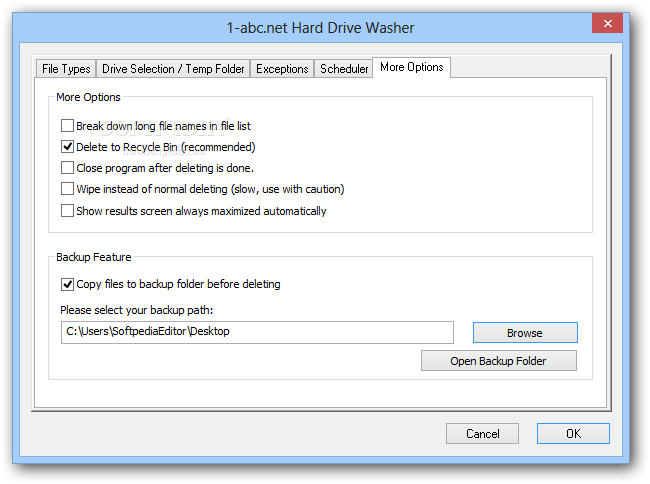Confirm settings with OK
This screenshot has width=650, height=484.
point(573,433)
